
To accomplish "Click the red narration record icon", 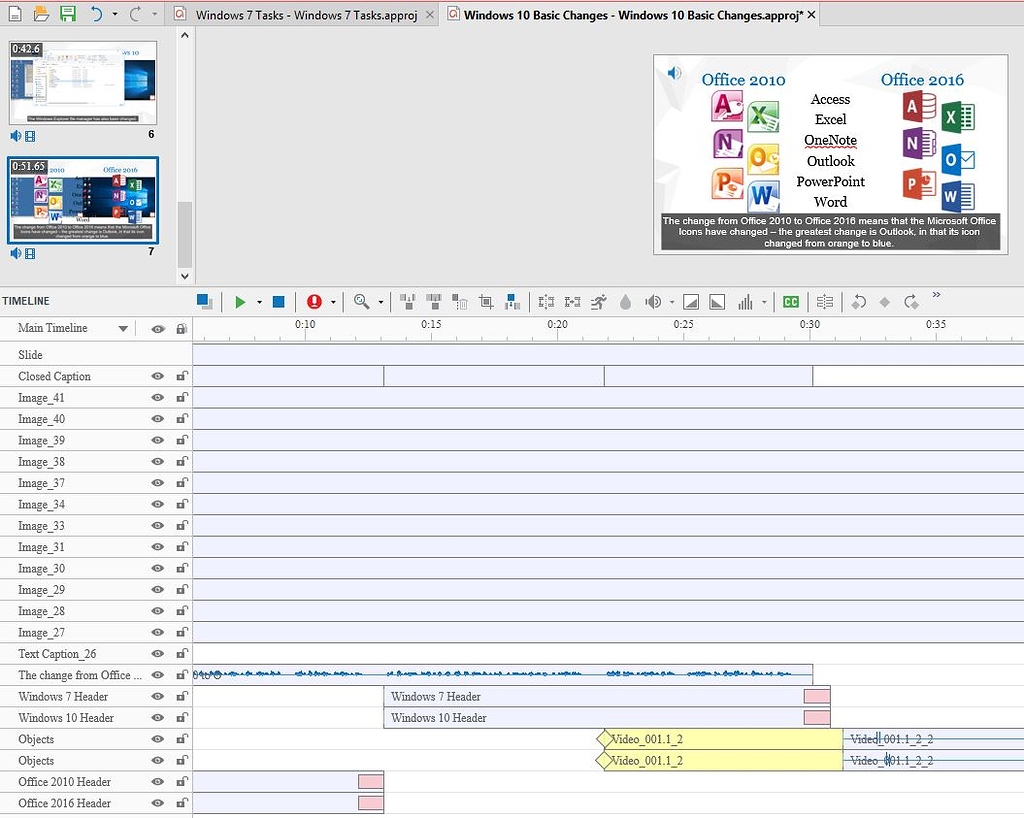I will point(313,301).
